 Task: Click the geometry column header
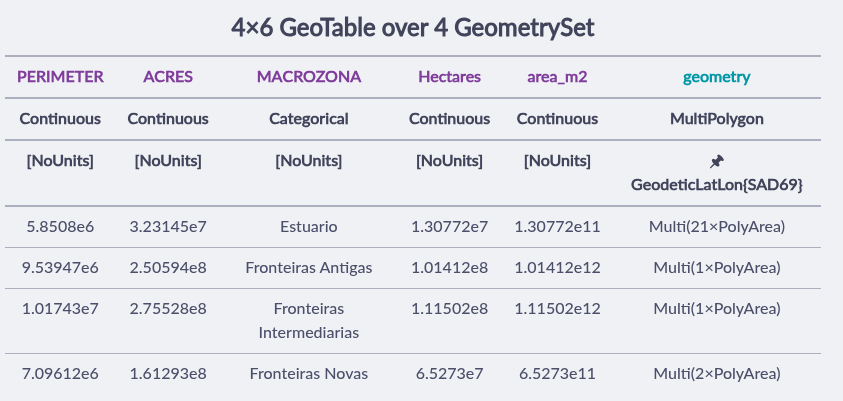[x=717, y=77]
